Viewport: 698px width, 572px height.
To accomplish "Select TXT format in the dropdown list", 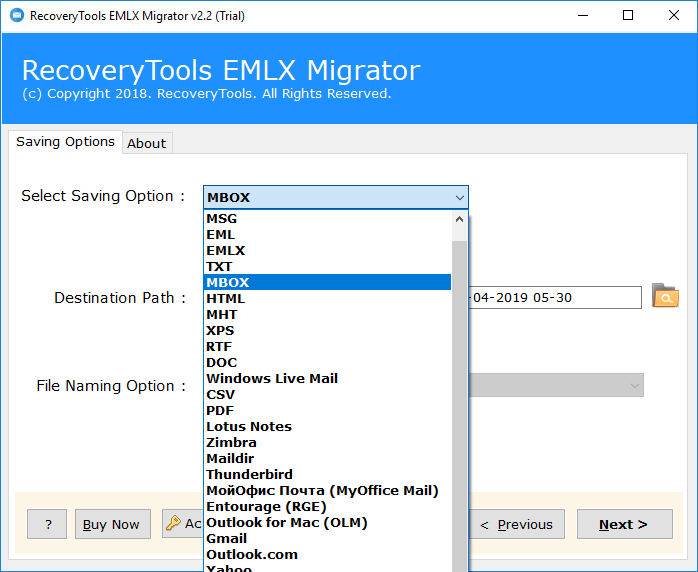I will coord(327,267).
